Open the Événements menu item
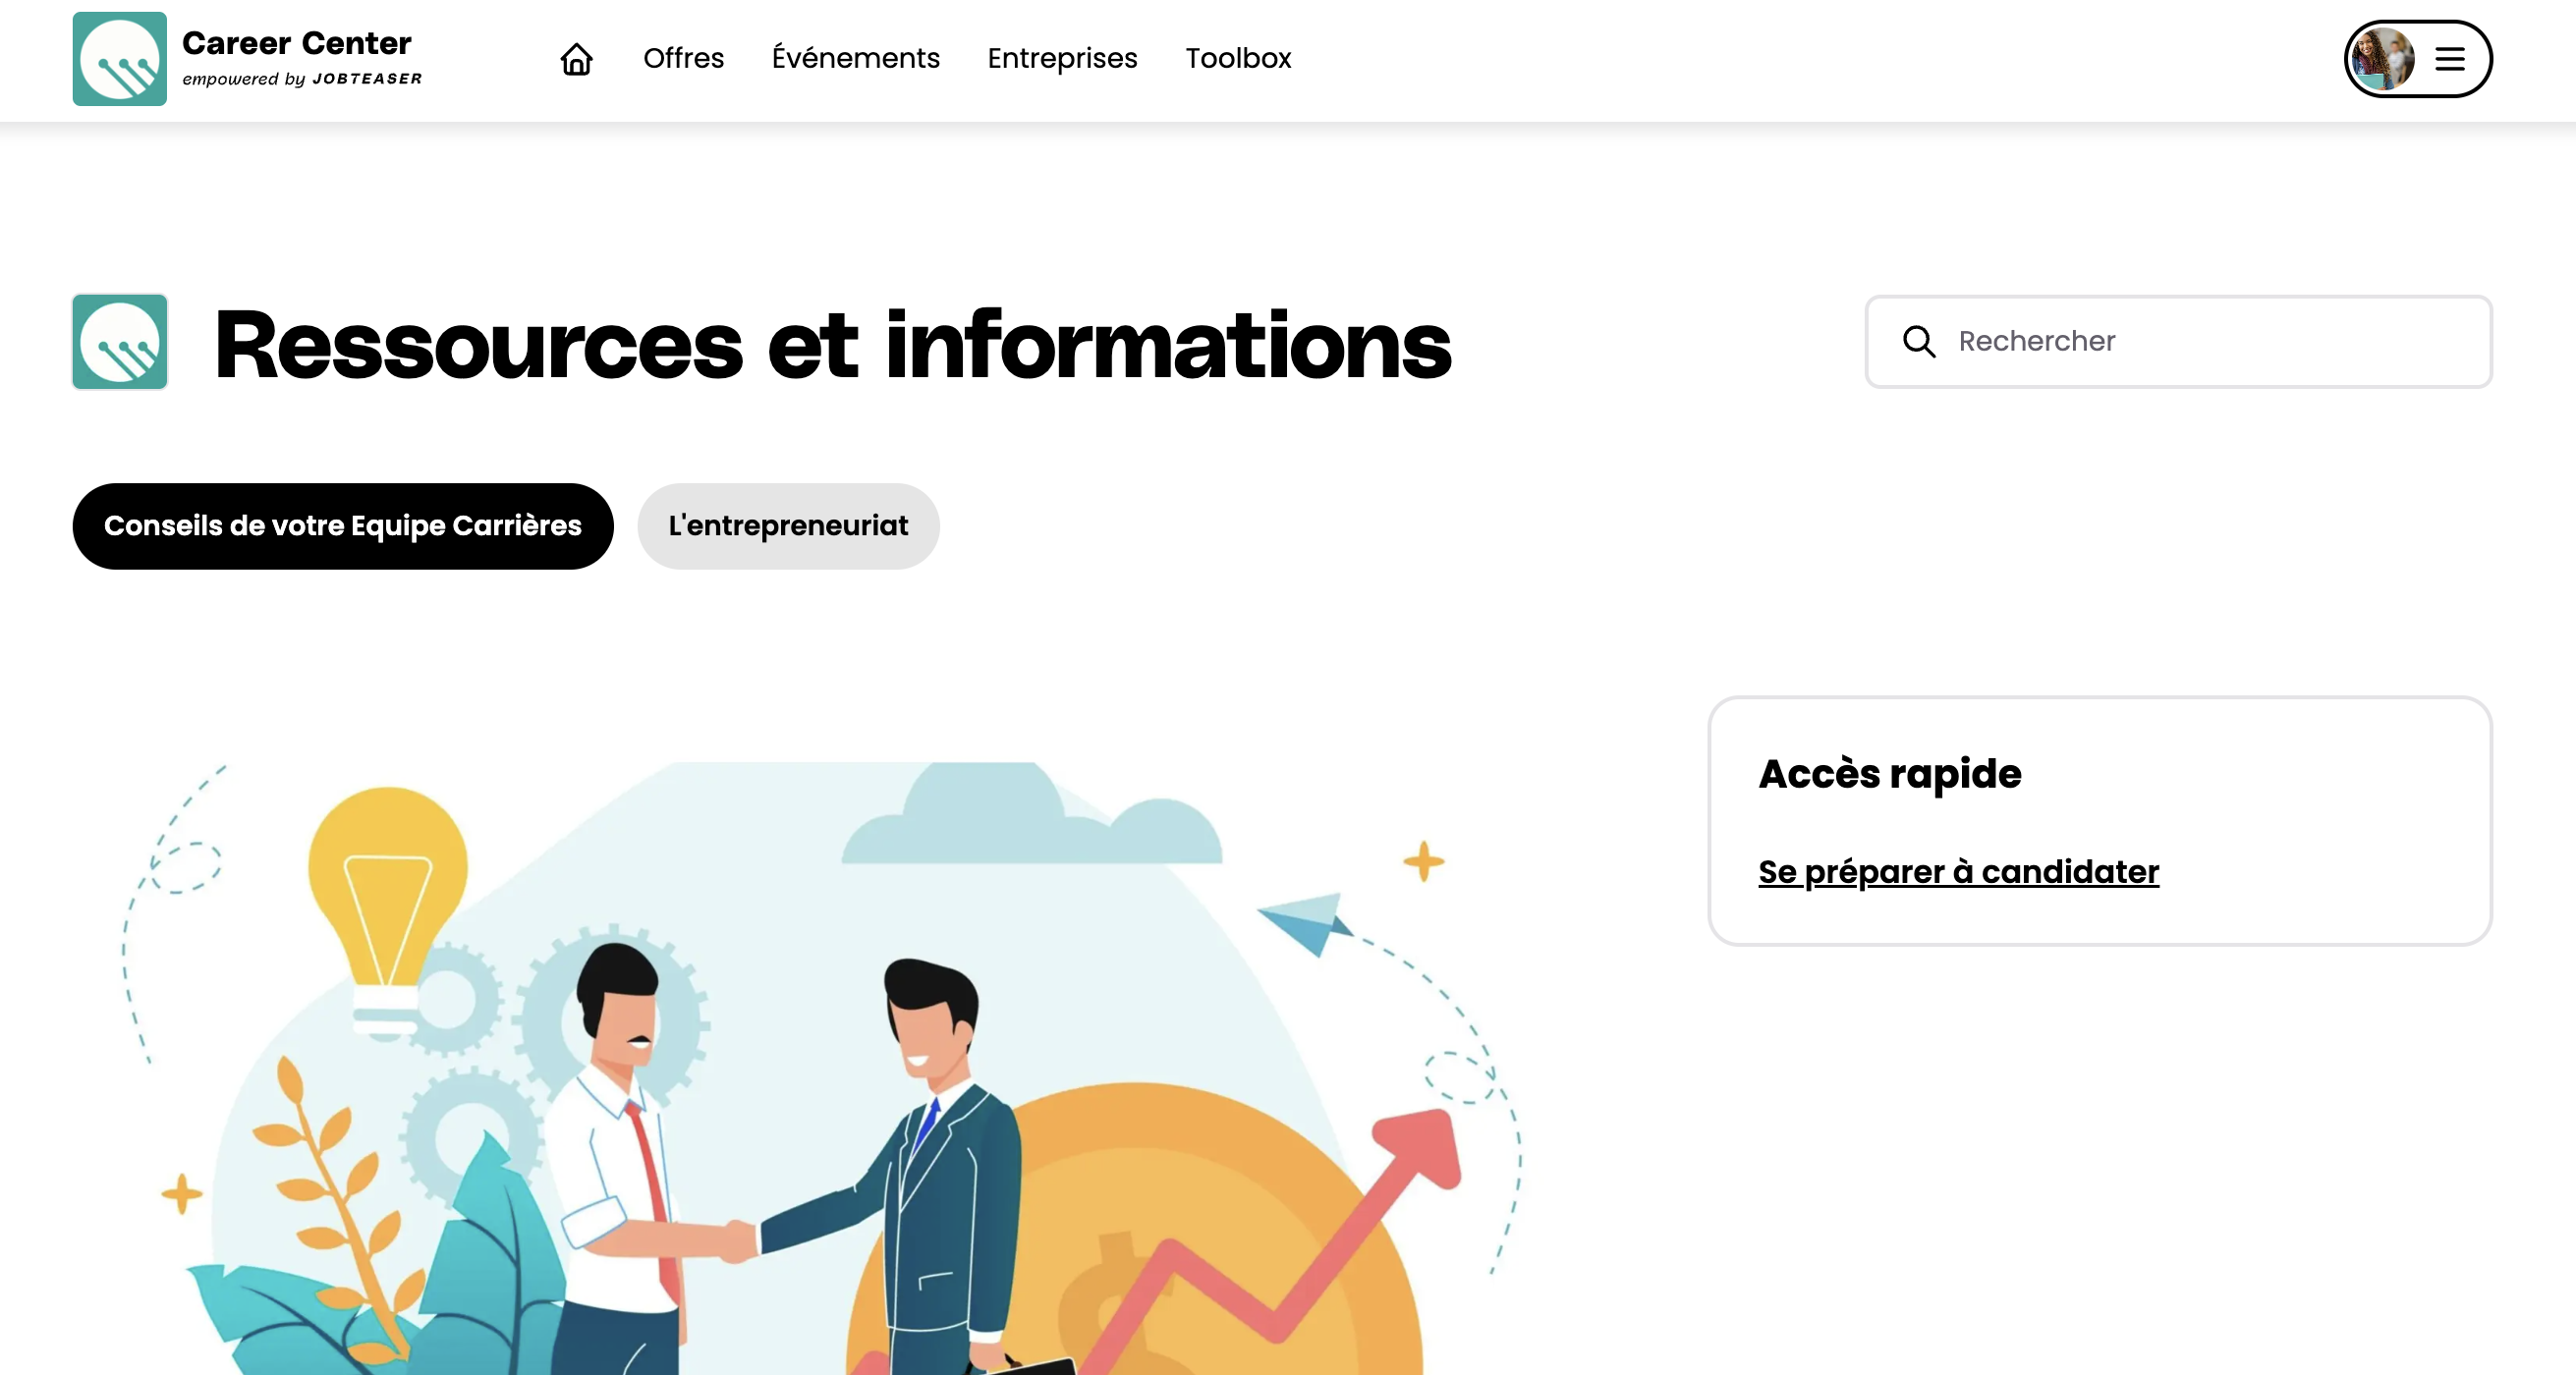This screenshot has height=1375, width=2576. click(x=855, y=58)
